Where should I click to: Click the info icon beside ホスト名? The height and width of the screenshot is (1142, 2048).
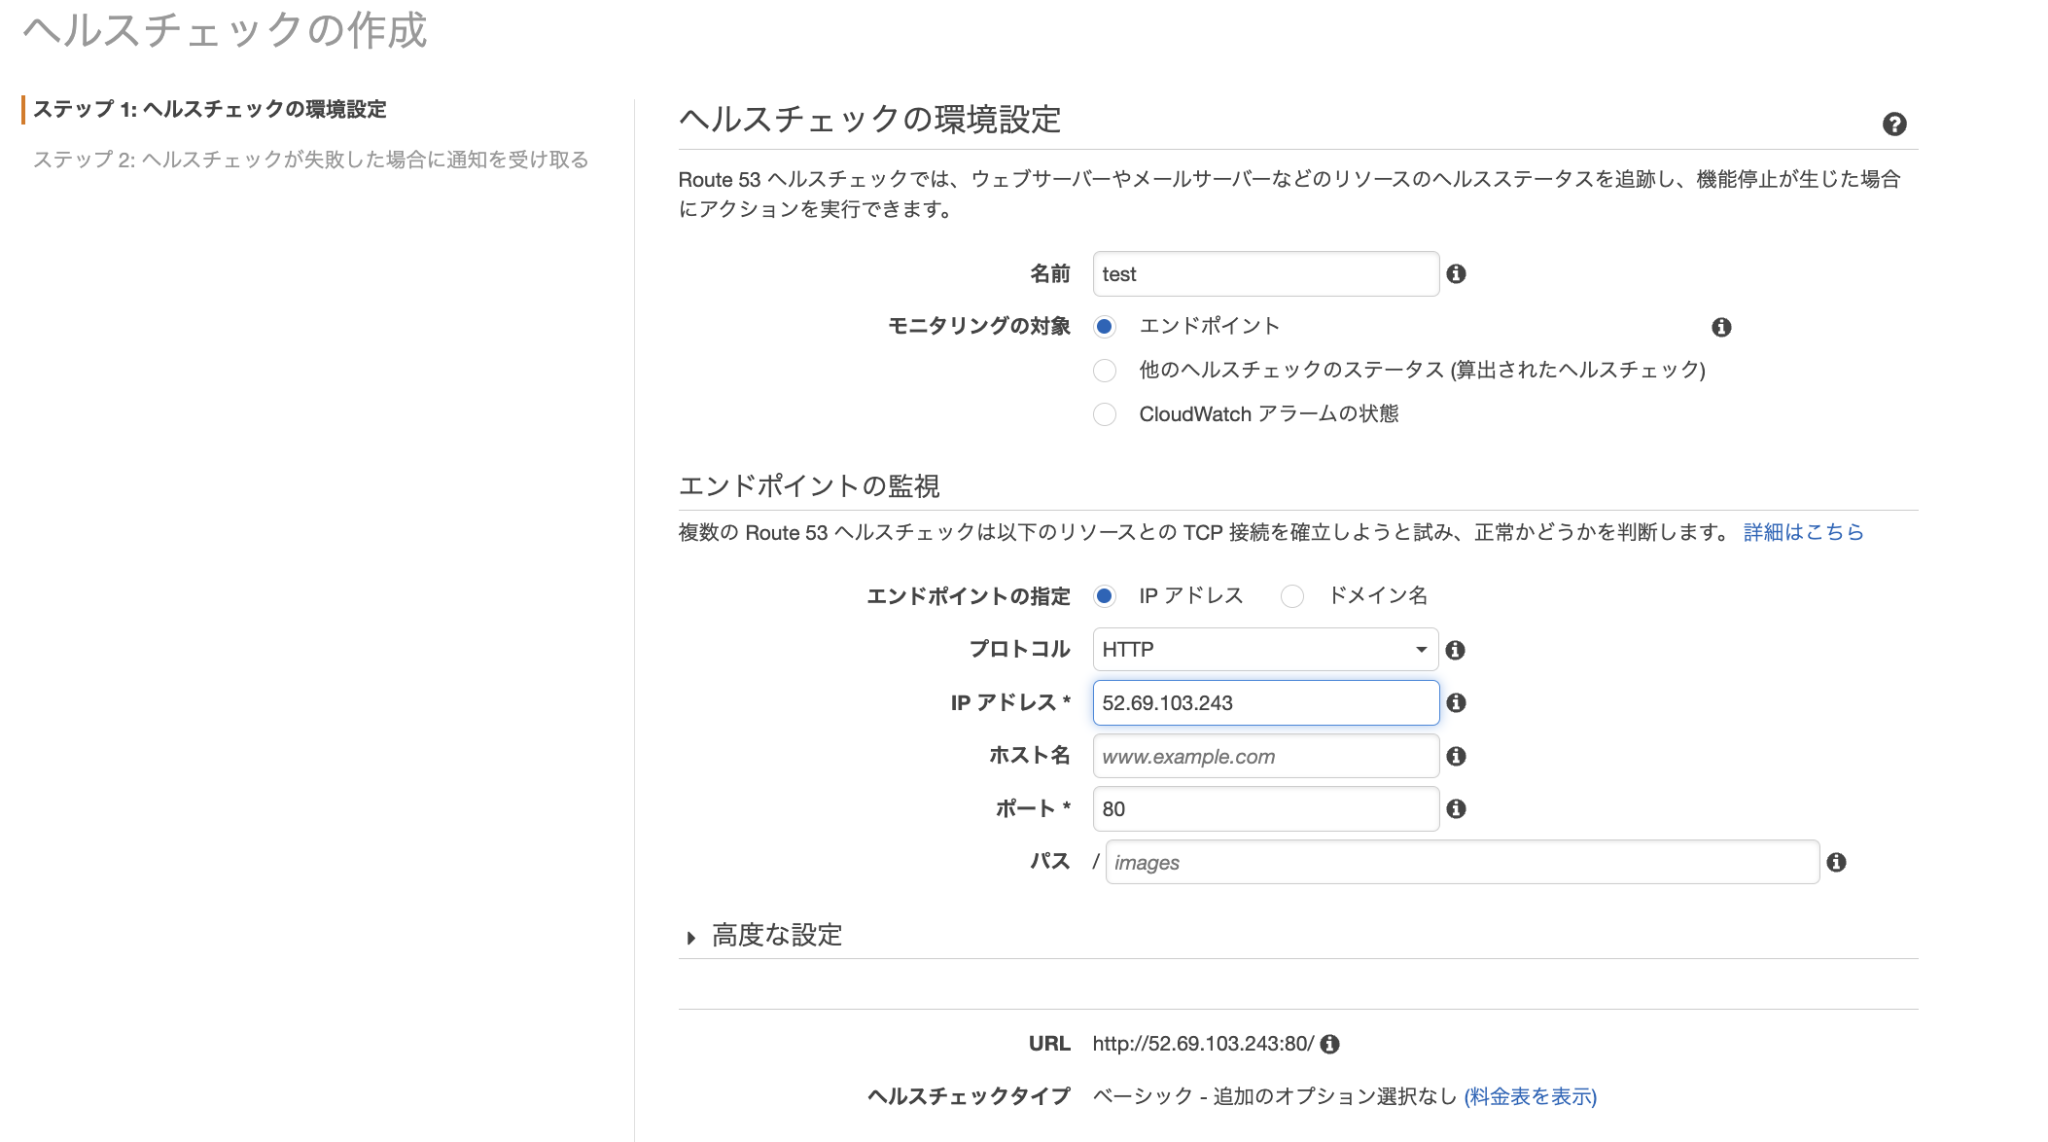point(1458,756)
